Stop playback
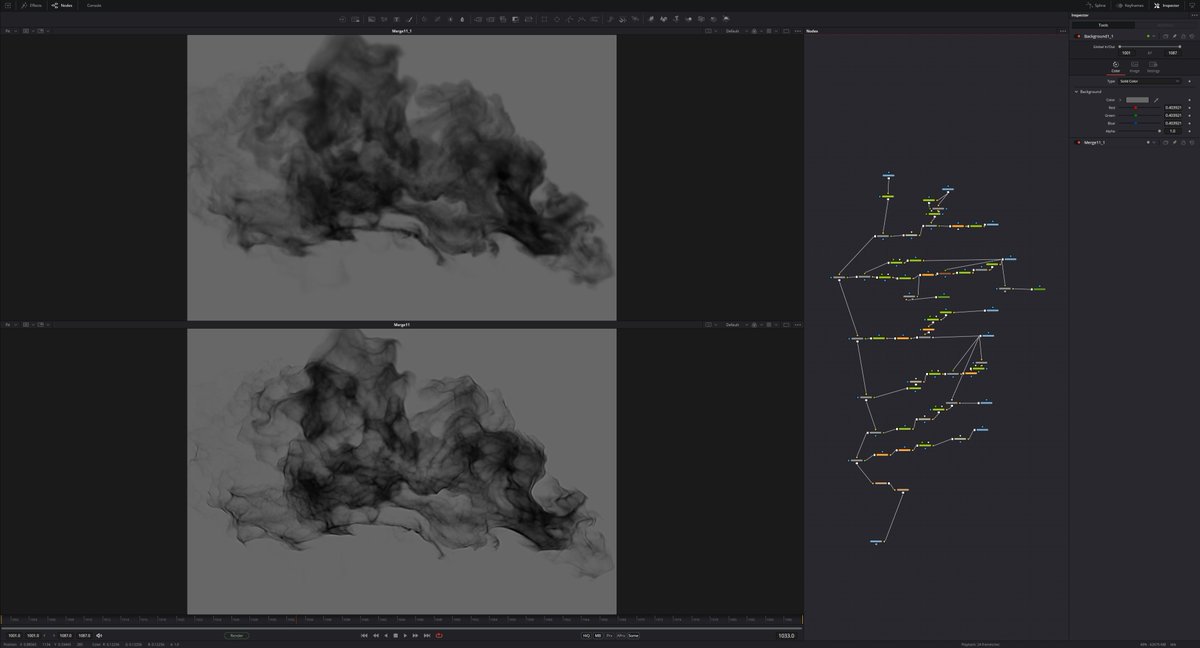The width and height of the screenshot is (1200, 648). coord(396,635)
